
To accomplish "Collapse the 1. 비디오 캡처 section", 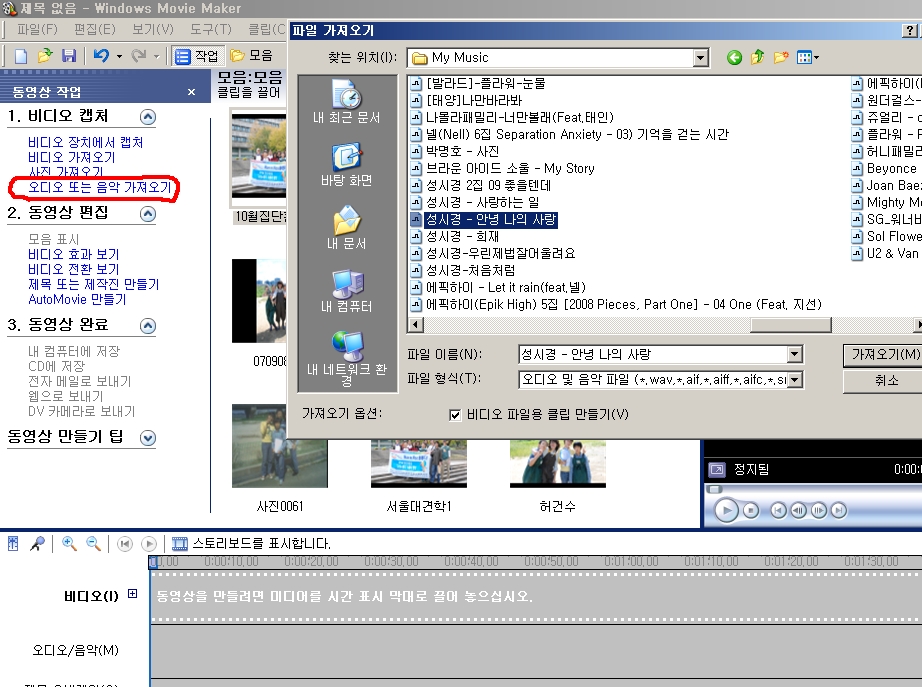I will [148, 117].
